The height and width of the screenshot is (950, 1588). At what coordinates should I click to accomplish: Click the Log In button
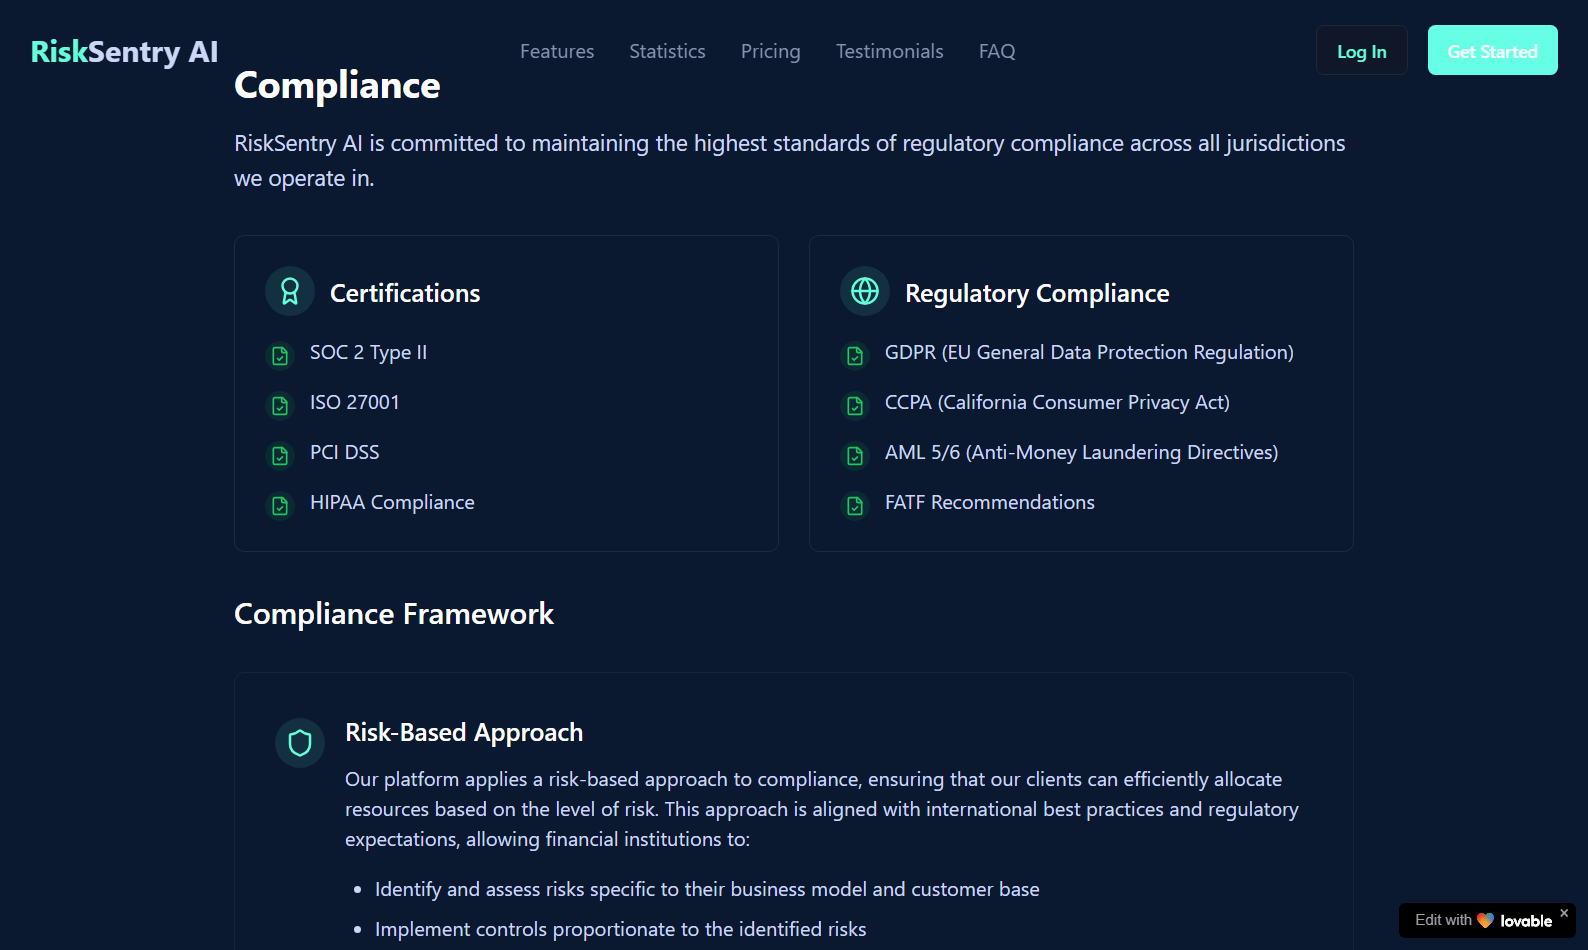(x=1361, y=50)
